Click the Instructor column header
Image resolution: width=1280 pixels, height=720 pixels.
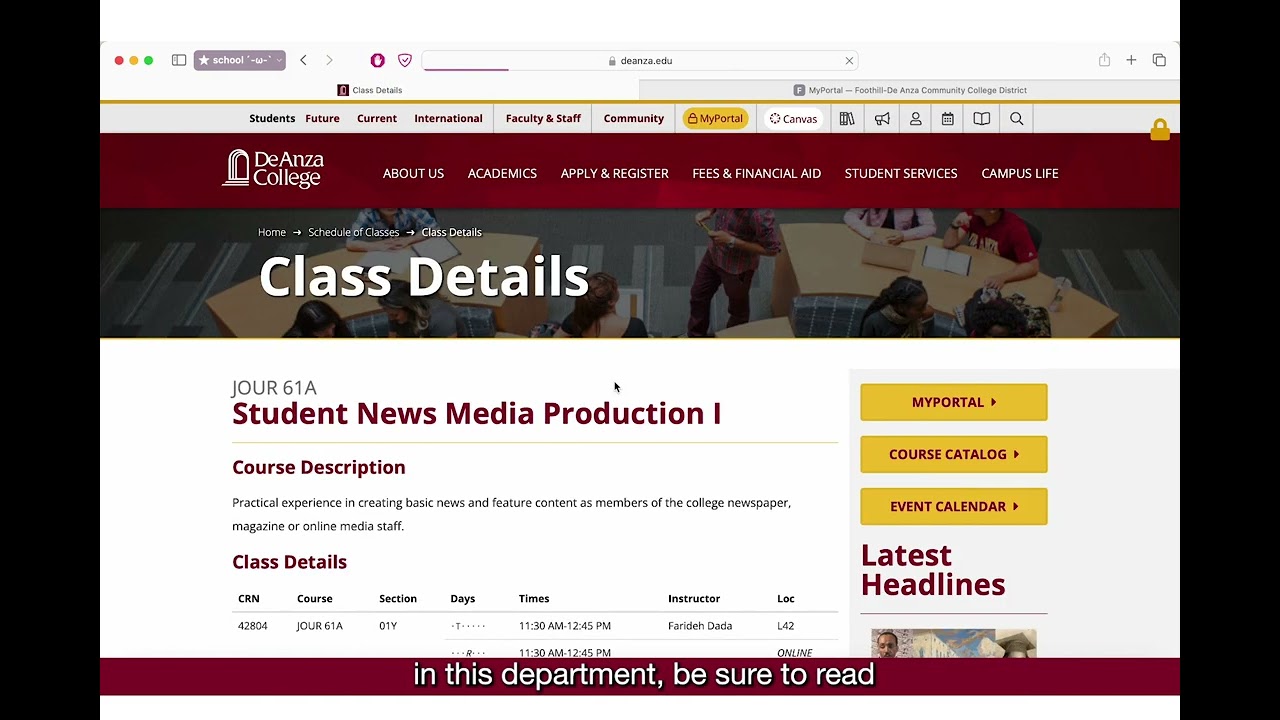pos(694,599)
